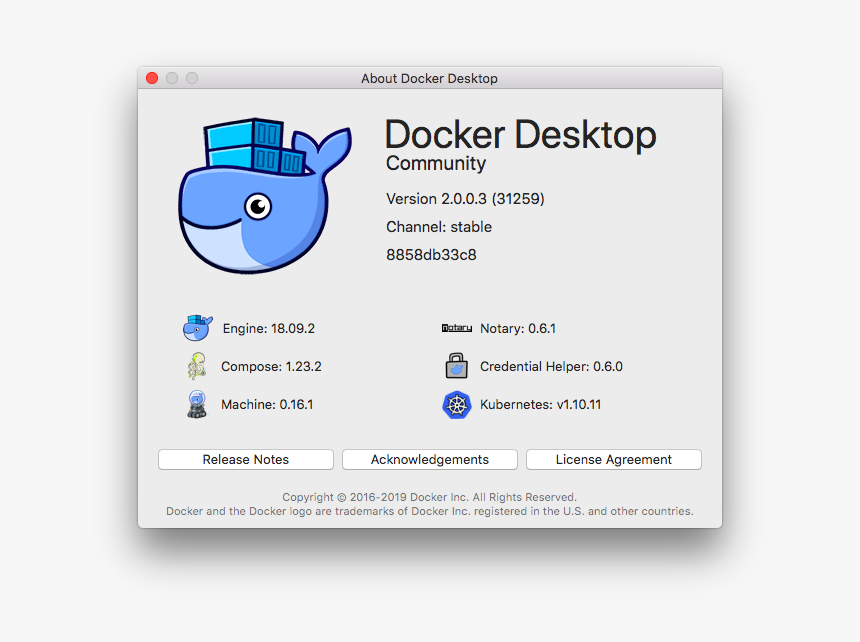Image resolution: width=860 pixels, height=642 pixels.
Task: Click the "Community" edition label
Action: 436,163
